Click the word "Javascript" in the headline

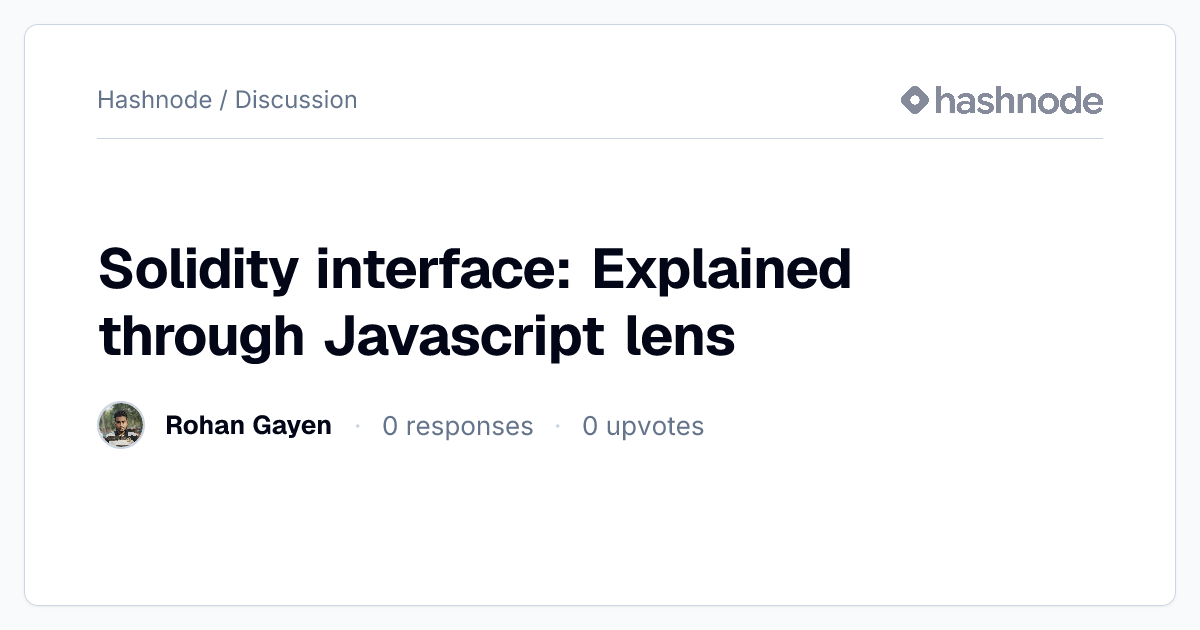pos(464,336)
